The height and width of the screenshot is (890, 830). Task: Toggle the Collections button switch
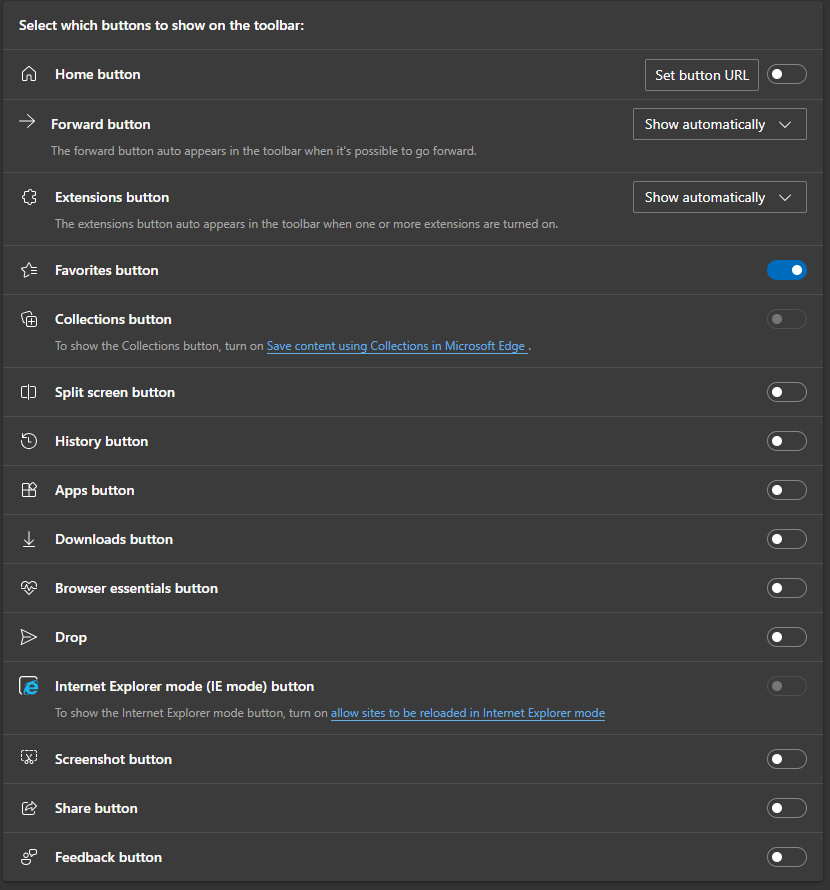point(786,319)
